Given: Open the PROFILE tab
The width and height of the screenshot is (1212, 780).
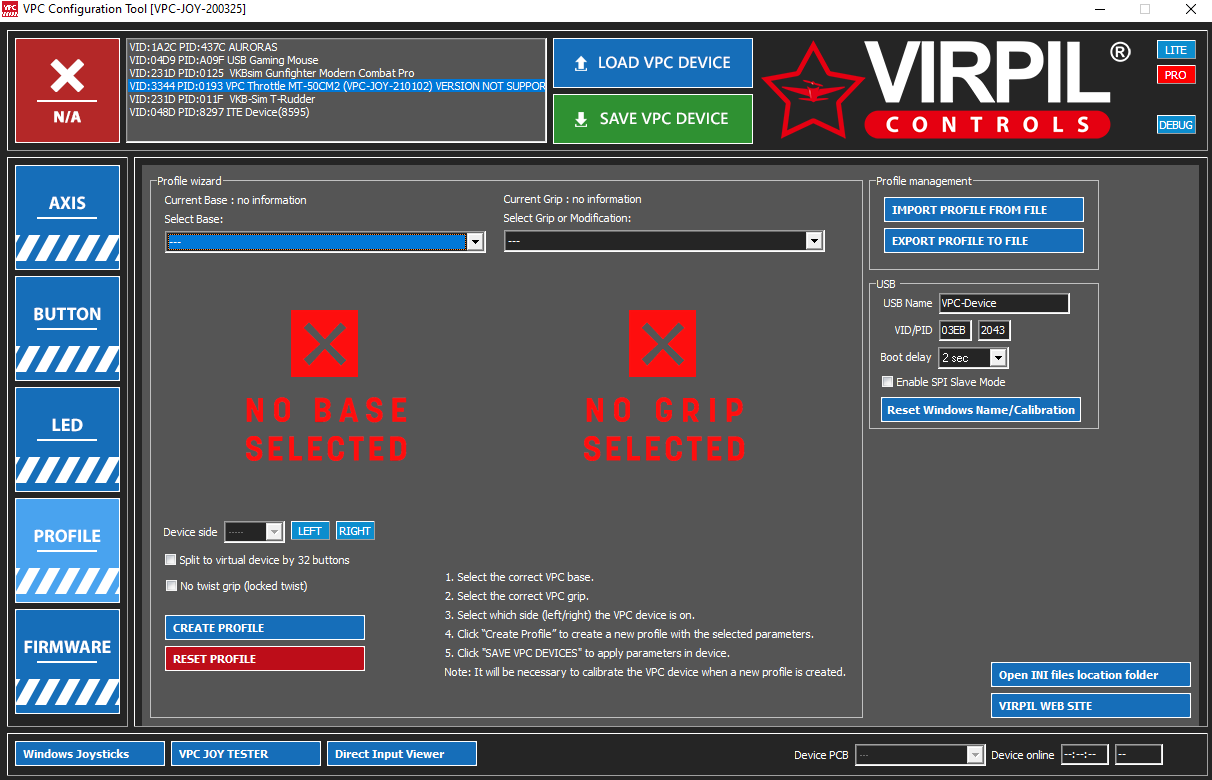Looking at the screenshot, I should (67, 550).
